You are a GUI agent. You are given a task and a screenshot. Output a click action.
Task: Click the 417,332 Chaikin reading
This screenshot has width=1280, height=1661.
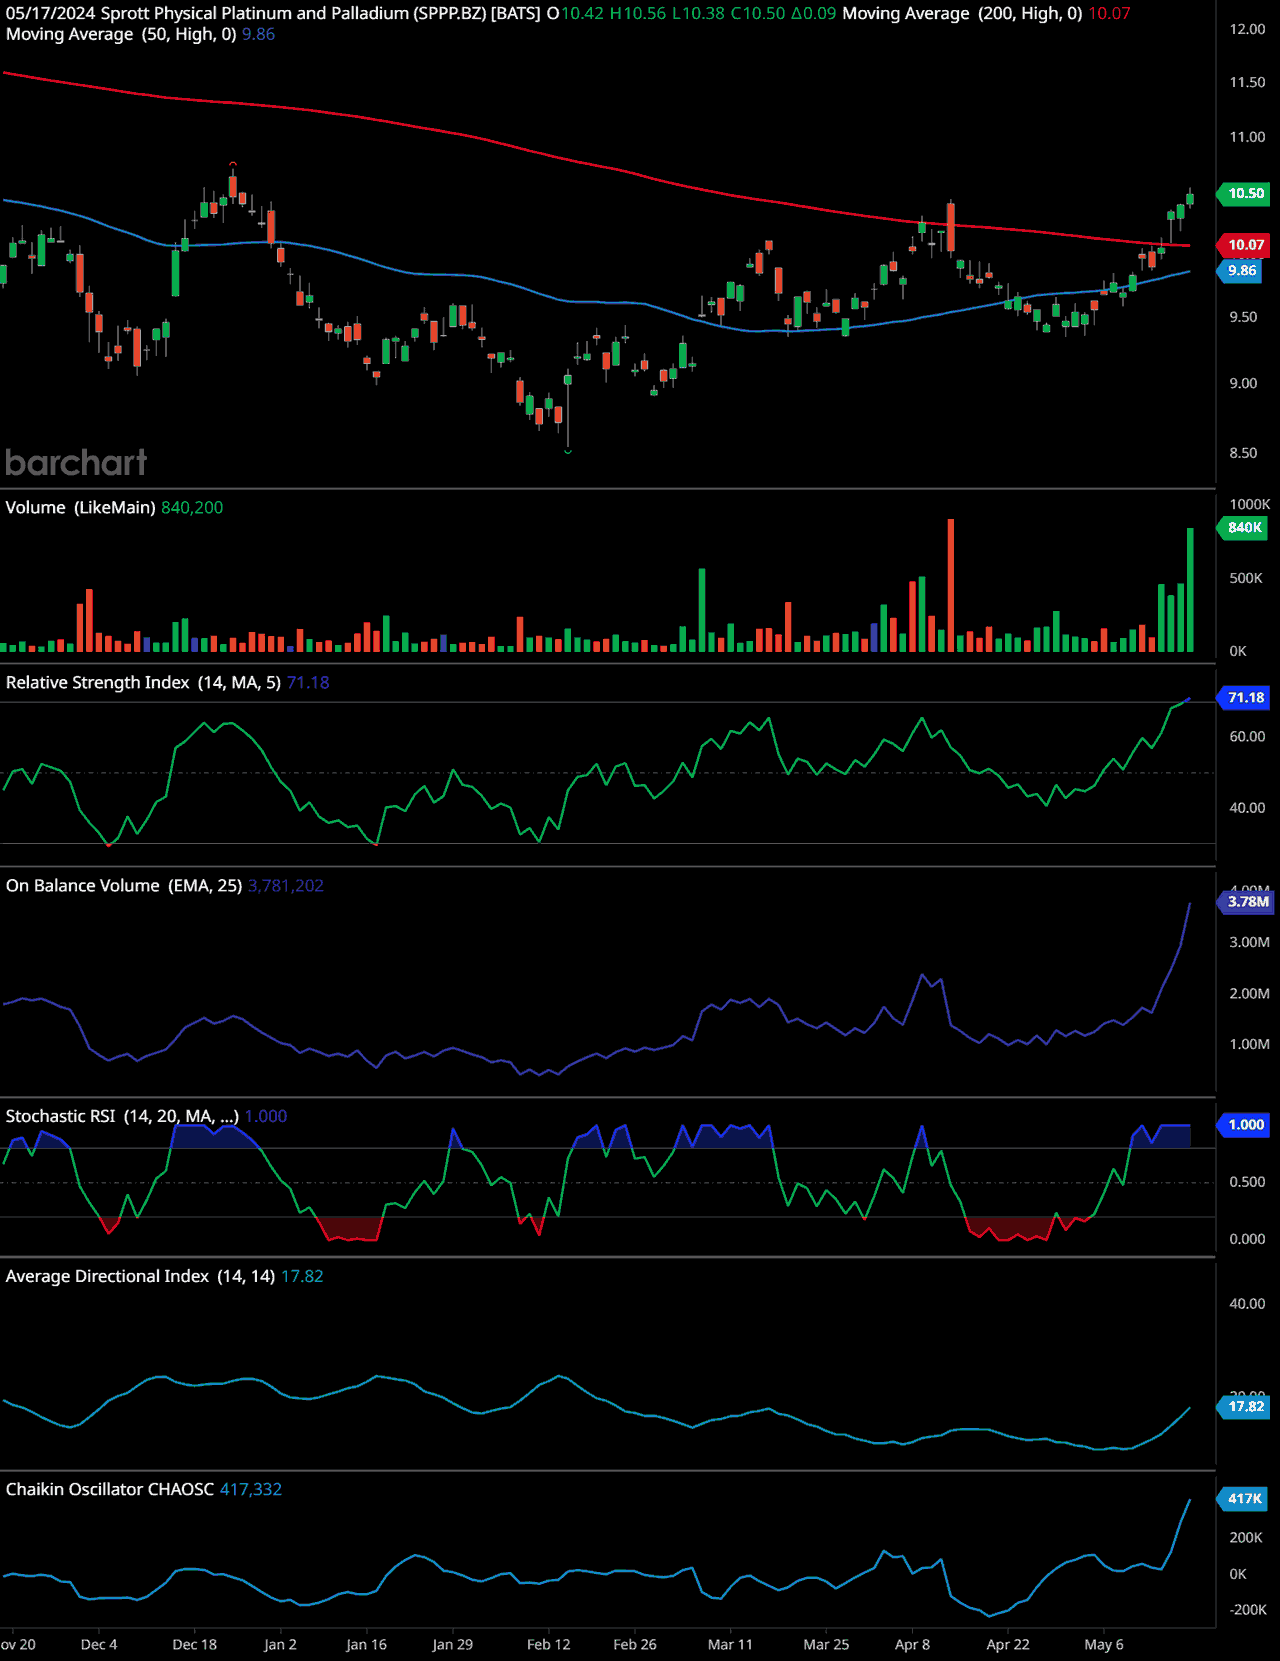[x=251, y=1489]
